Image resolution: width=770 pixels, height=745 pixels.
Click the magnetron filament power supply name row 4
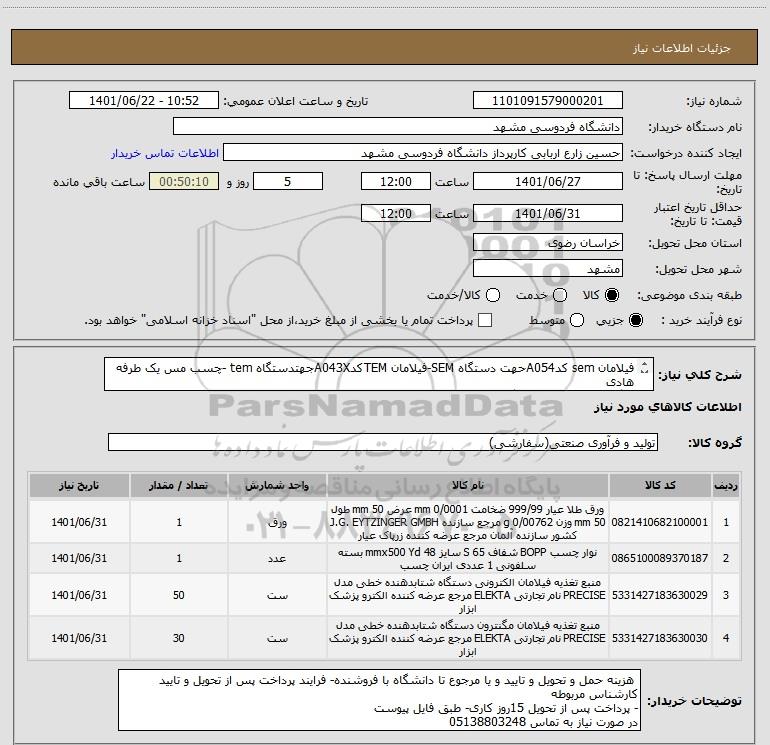tap(468, 638)
